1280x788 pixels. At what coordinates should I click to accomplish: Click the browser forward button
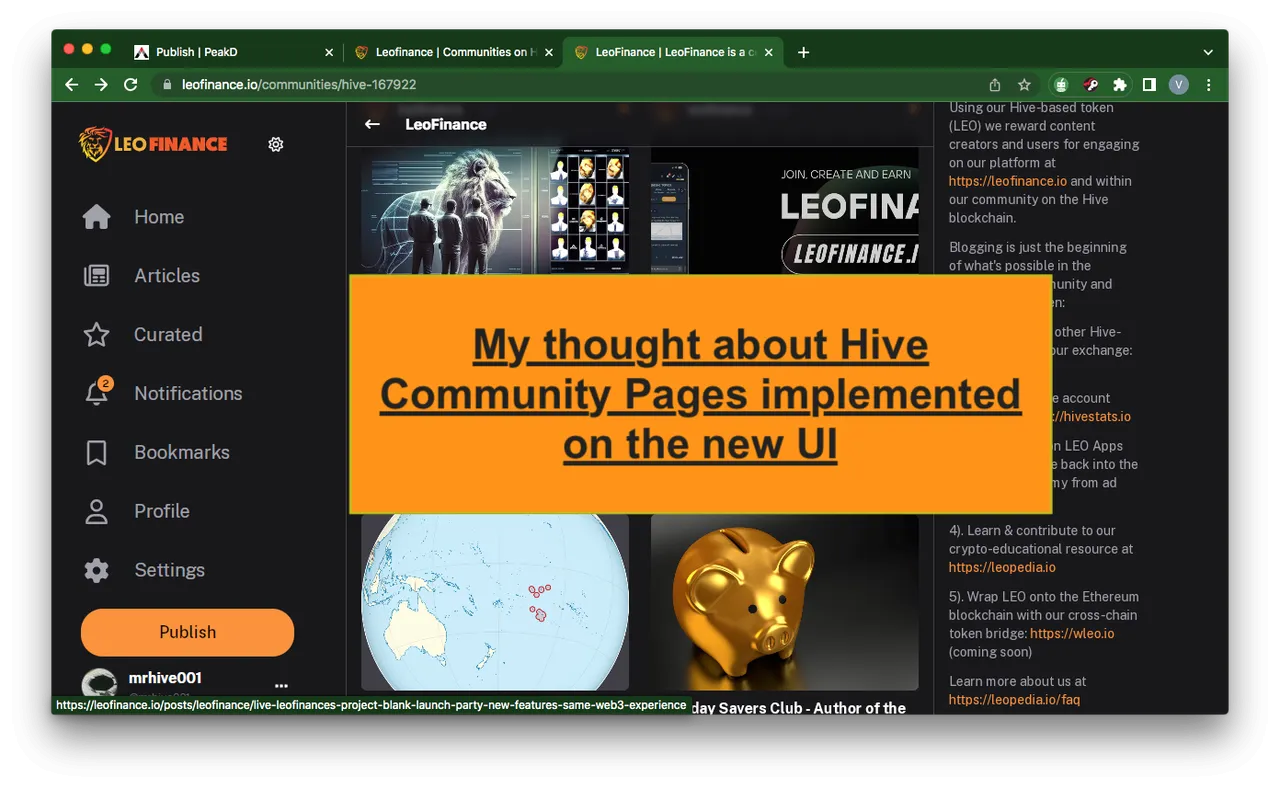(x=101, y=85)
